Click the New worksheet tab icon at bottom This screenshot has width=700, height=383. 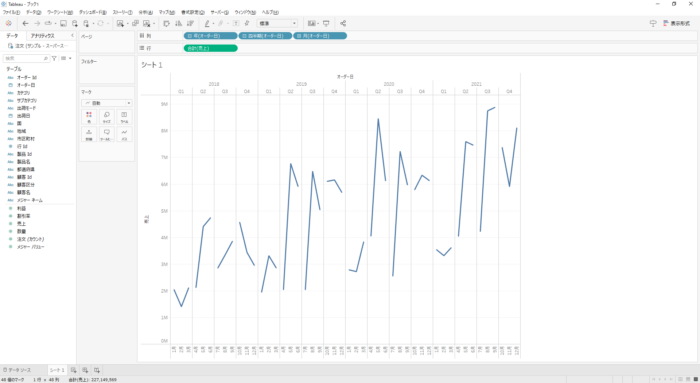click(74, 370)
